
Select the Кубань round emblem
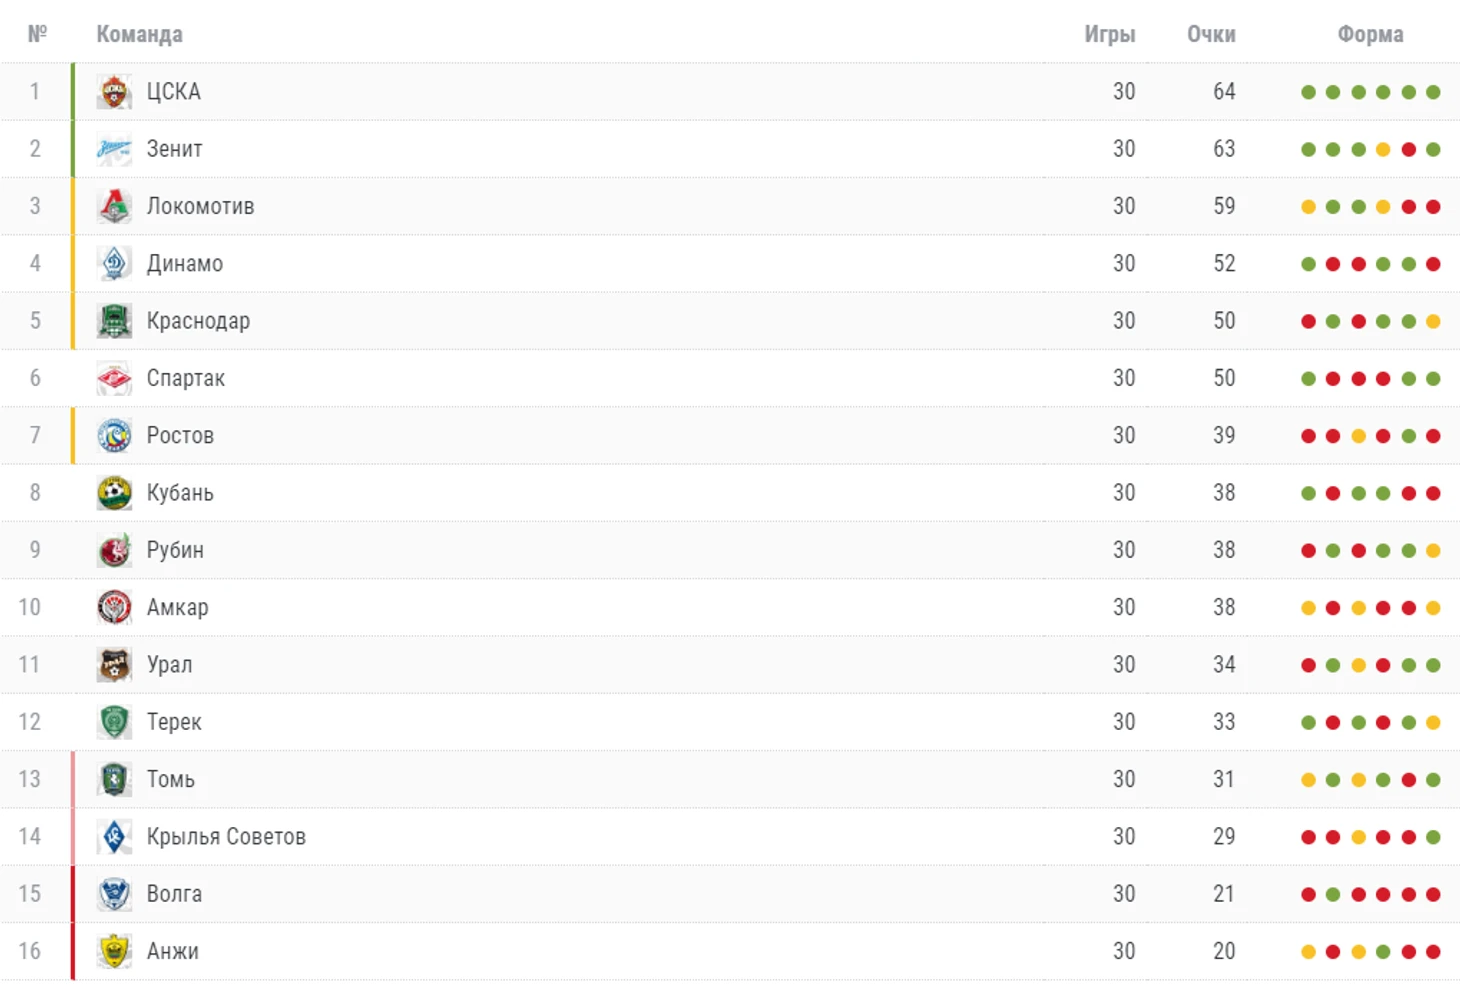[114, 493]
